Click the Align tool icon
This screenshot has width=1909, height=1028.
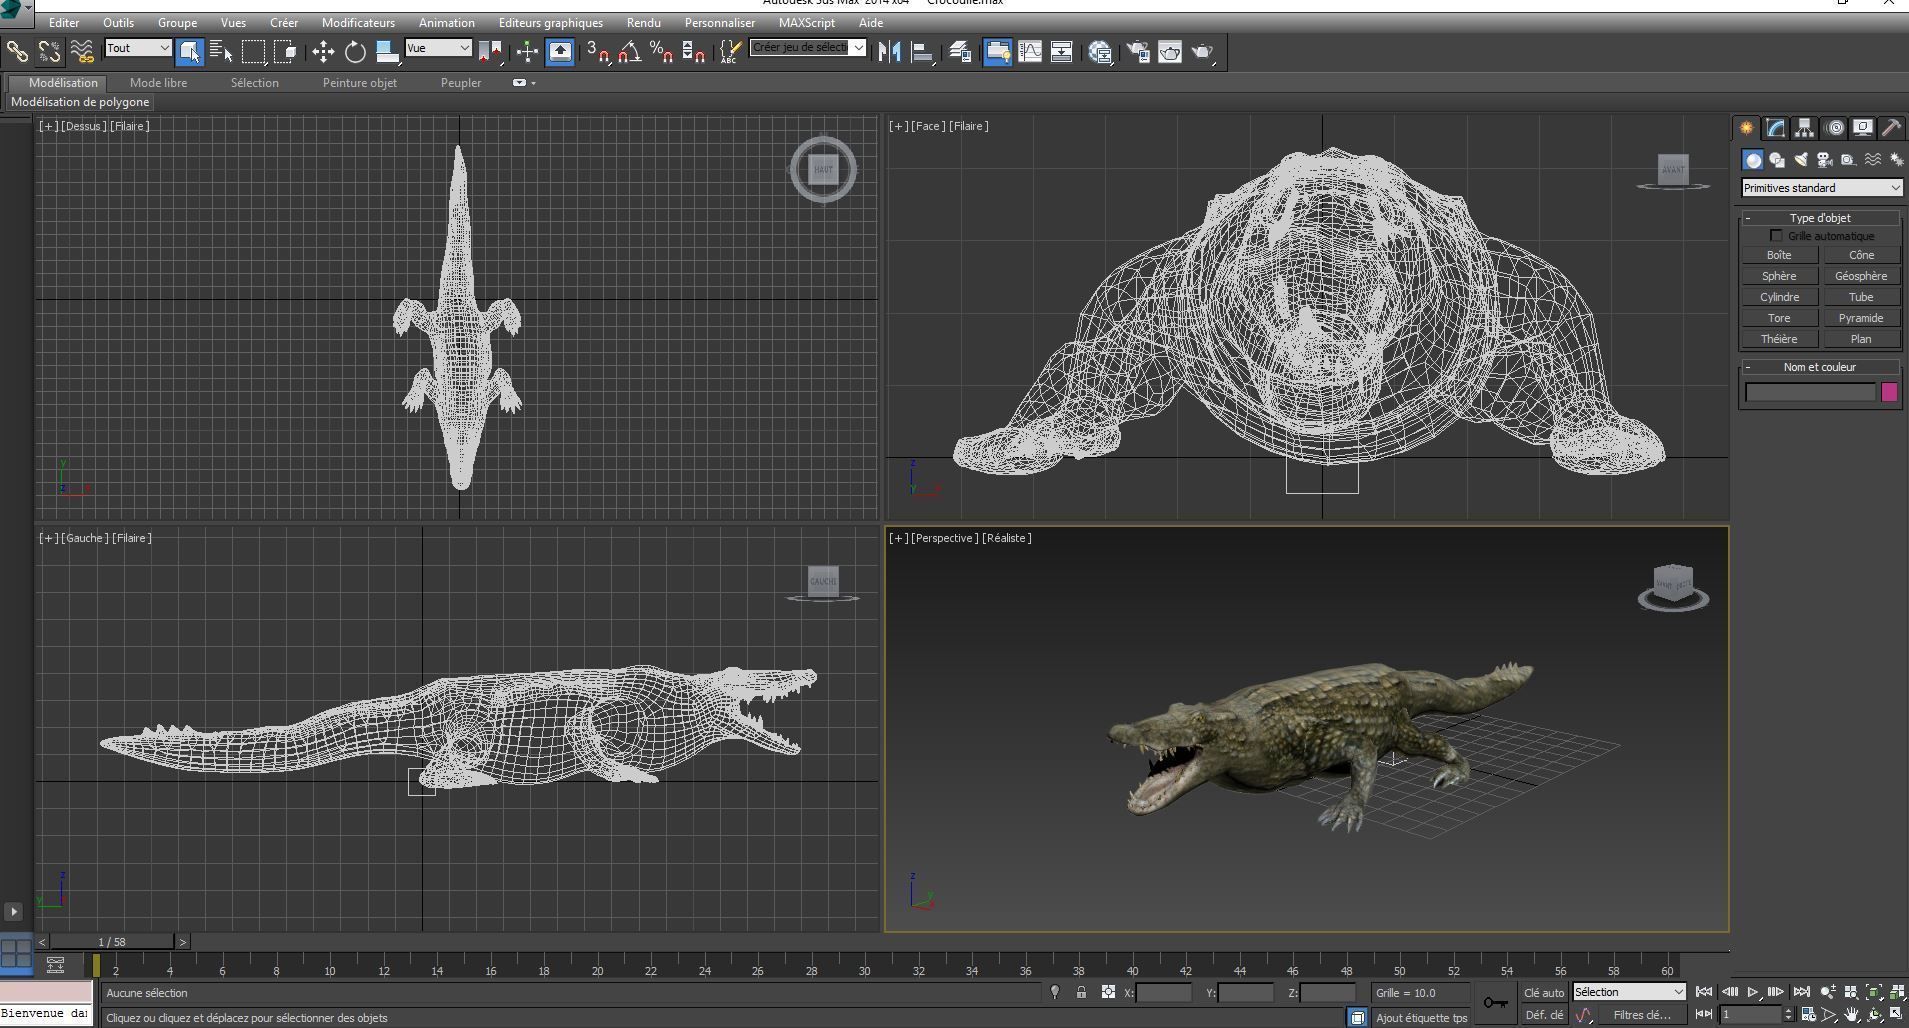tap(922, 51)
